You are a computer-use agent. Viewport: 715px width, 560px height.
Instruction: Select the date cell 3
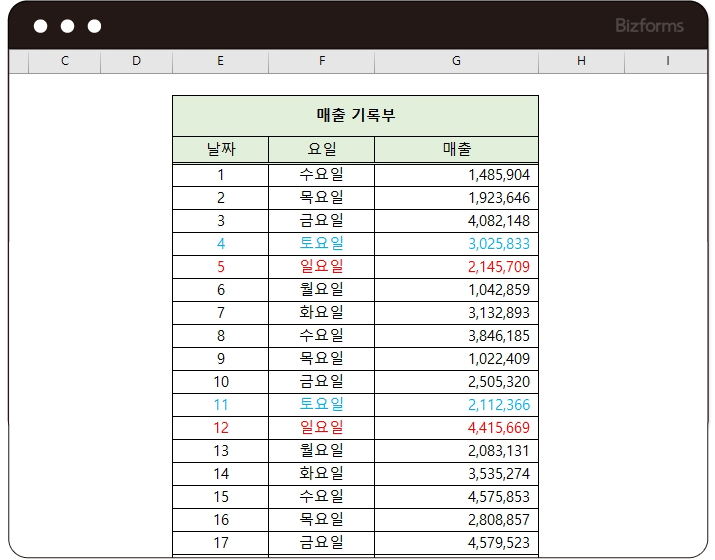click(221, 221)
